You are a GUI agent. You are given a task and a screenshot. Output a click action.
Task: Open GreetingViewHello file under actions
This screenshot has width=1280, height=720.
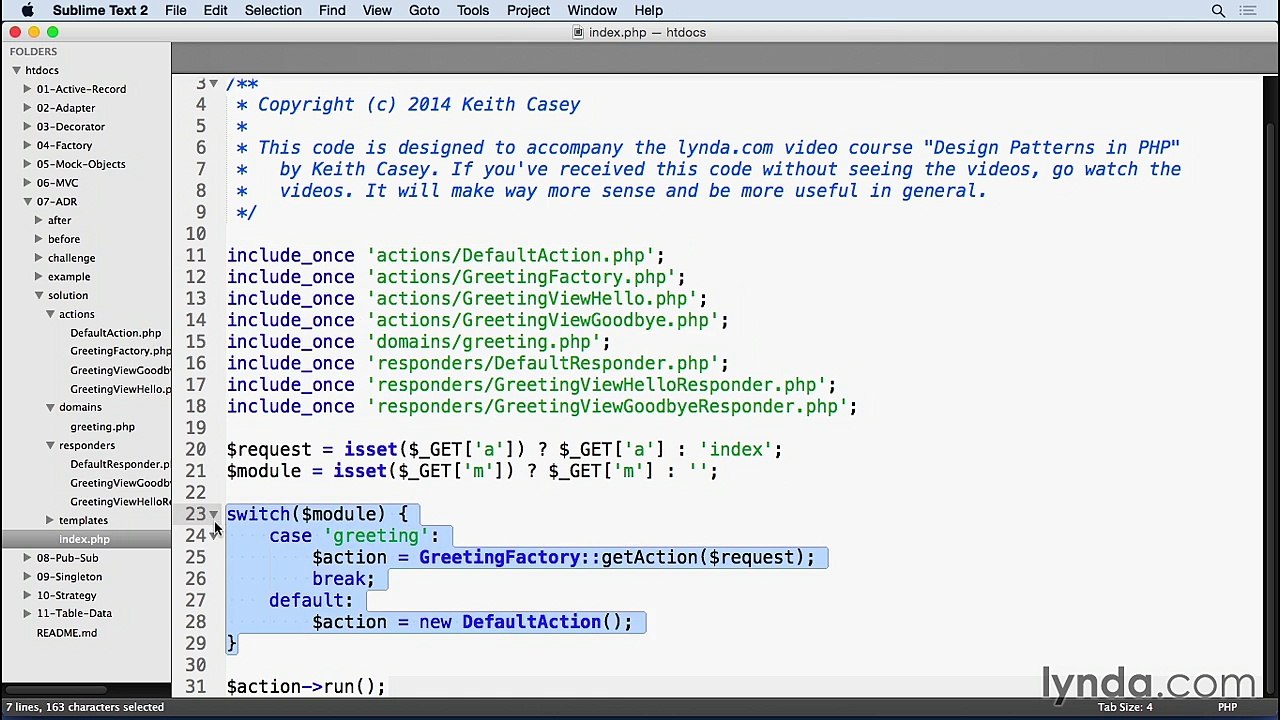point(120,389)
